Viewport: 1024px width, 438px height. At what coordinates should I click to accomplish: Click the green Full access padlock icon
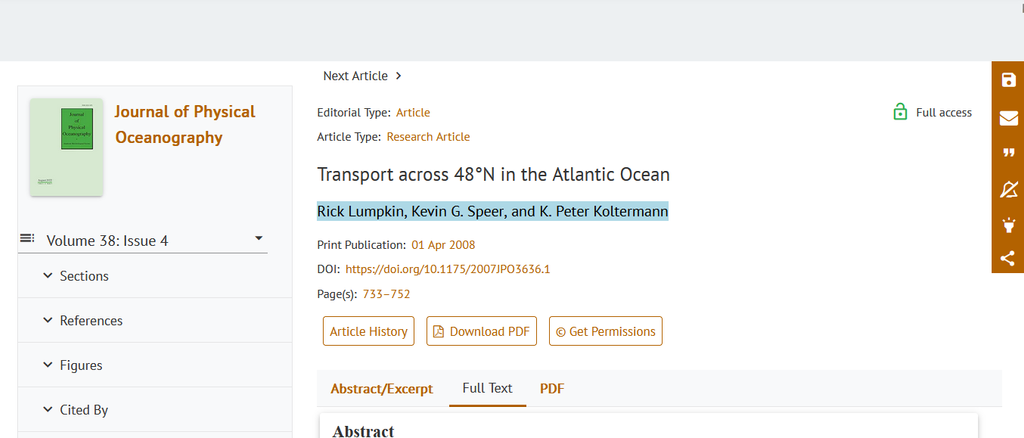tap(900, 112)
